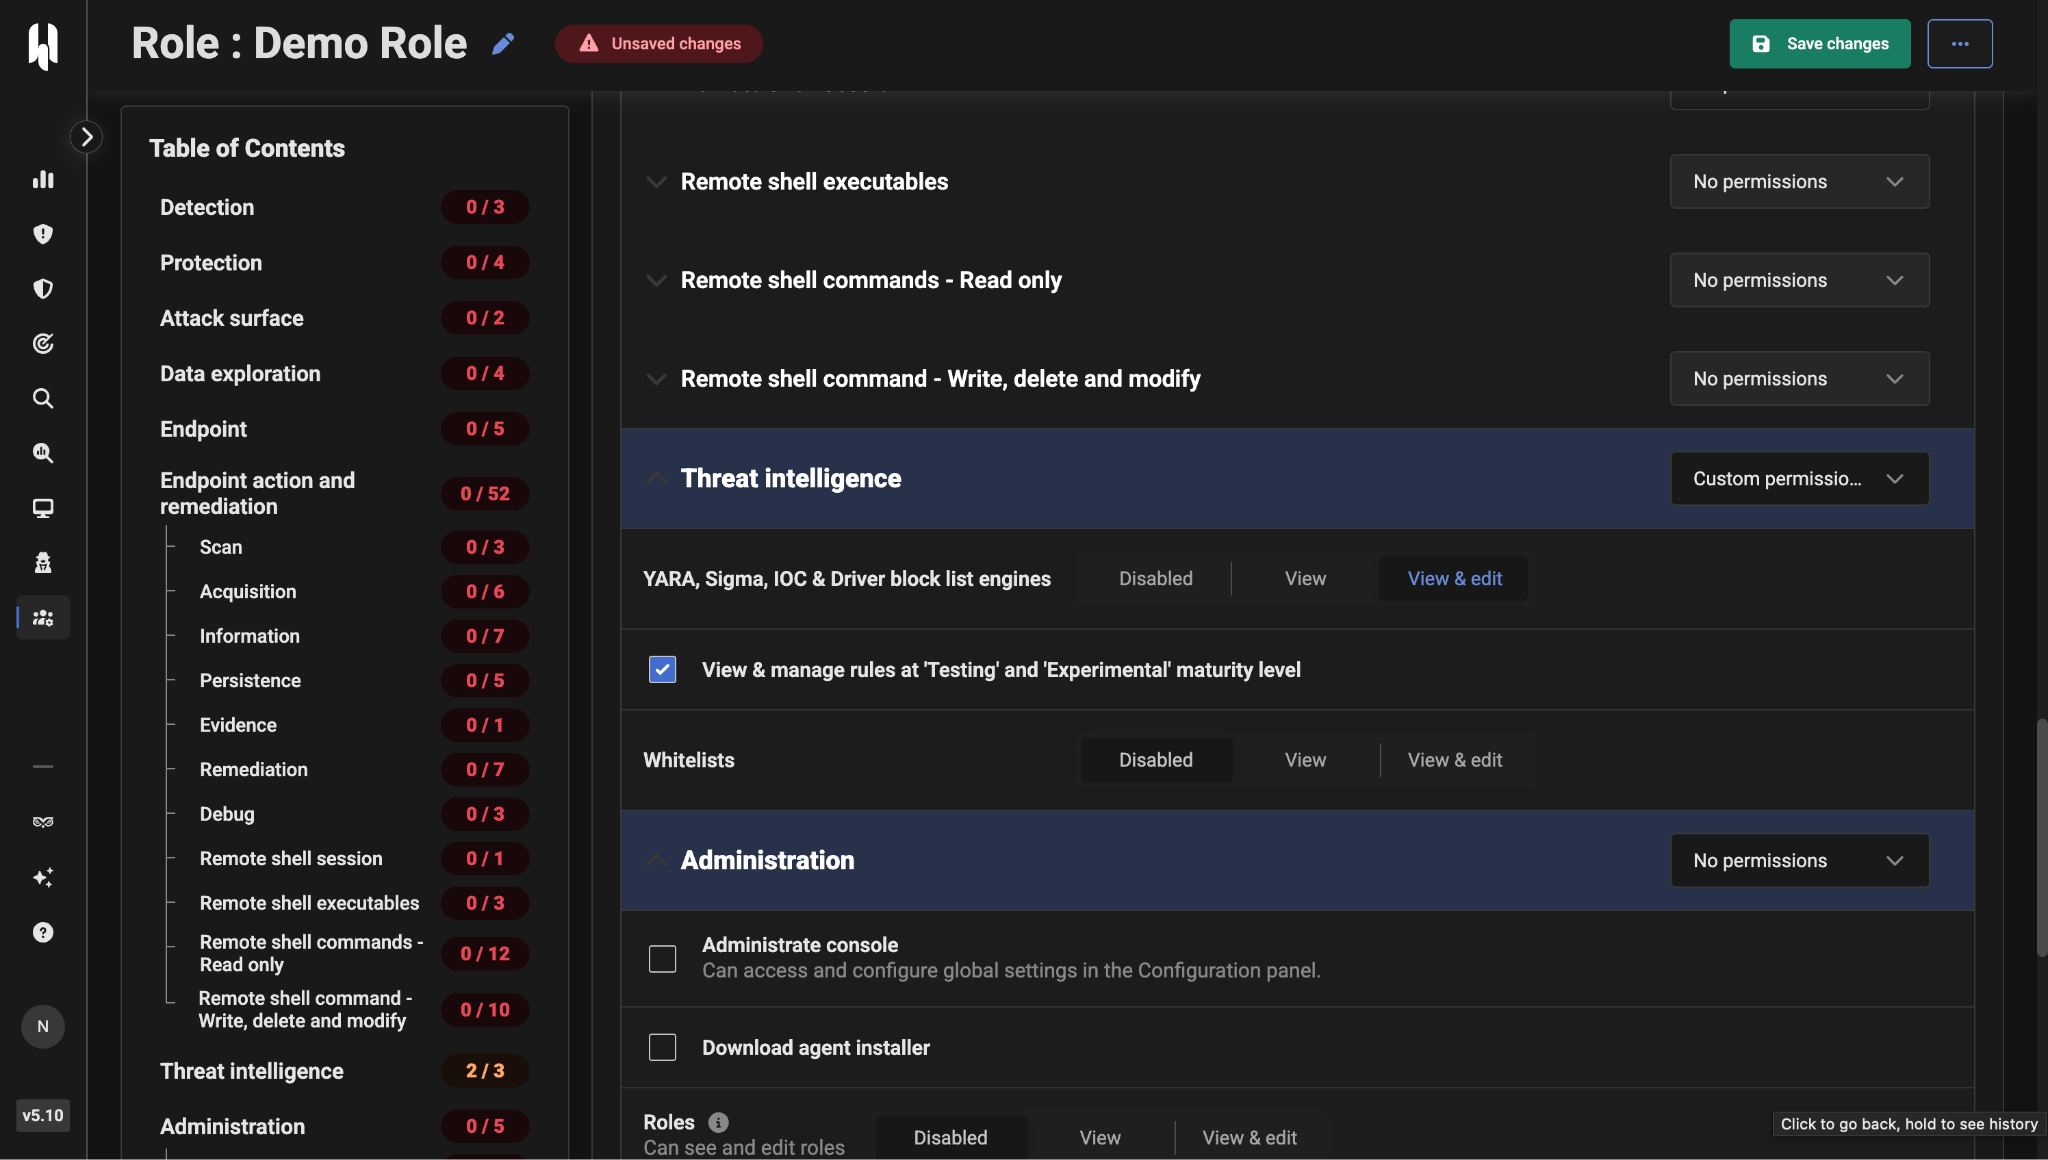The width and height of the screenshot is (2048, 1160).
Task: Set Roles permission to View
Action: coord(1100,1138)
